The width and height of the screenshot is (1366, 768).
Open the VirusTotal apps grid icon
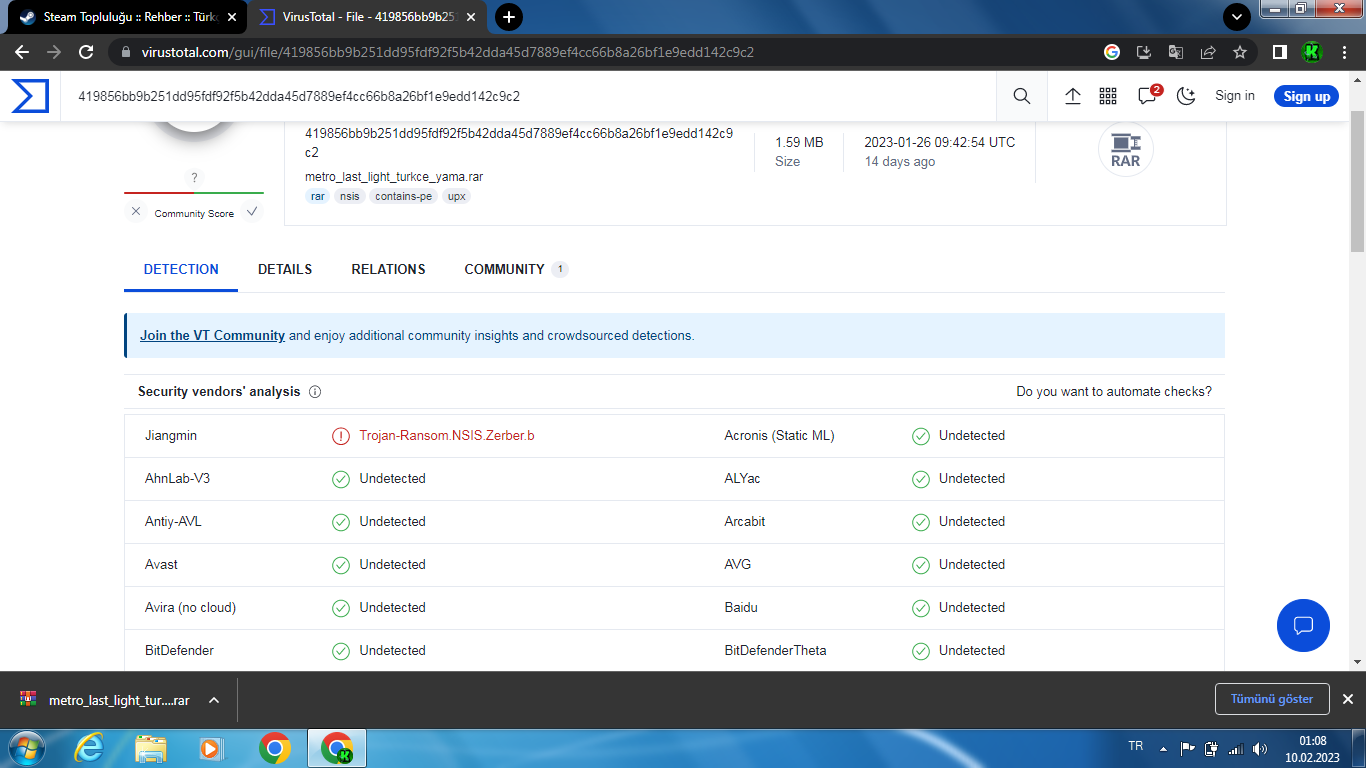[1108, 96]
